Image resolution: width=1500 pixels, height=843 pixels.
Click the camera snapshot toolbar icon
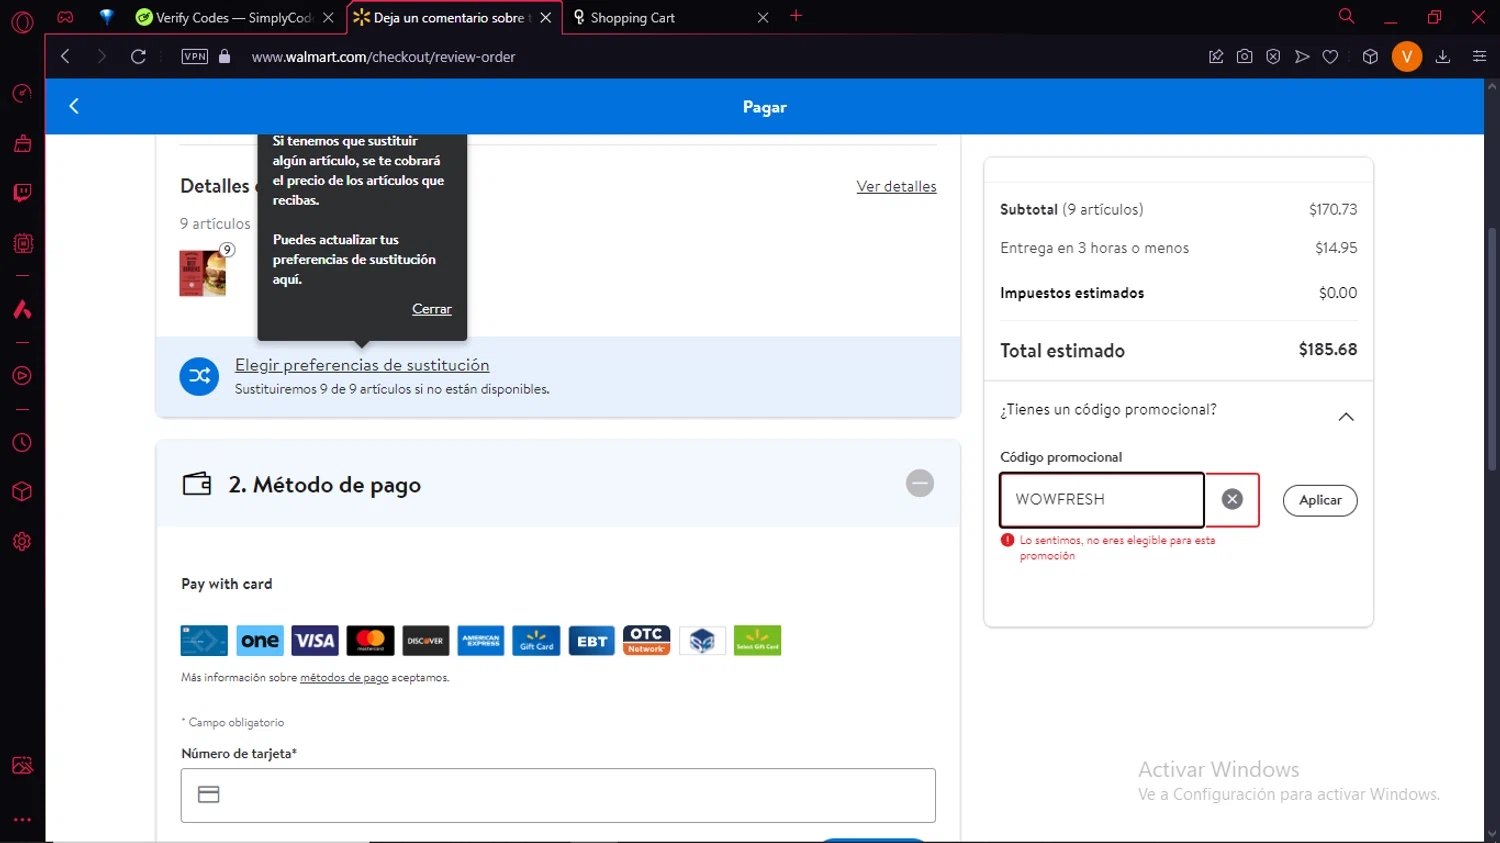[x=1244, y=57]
